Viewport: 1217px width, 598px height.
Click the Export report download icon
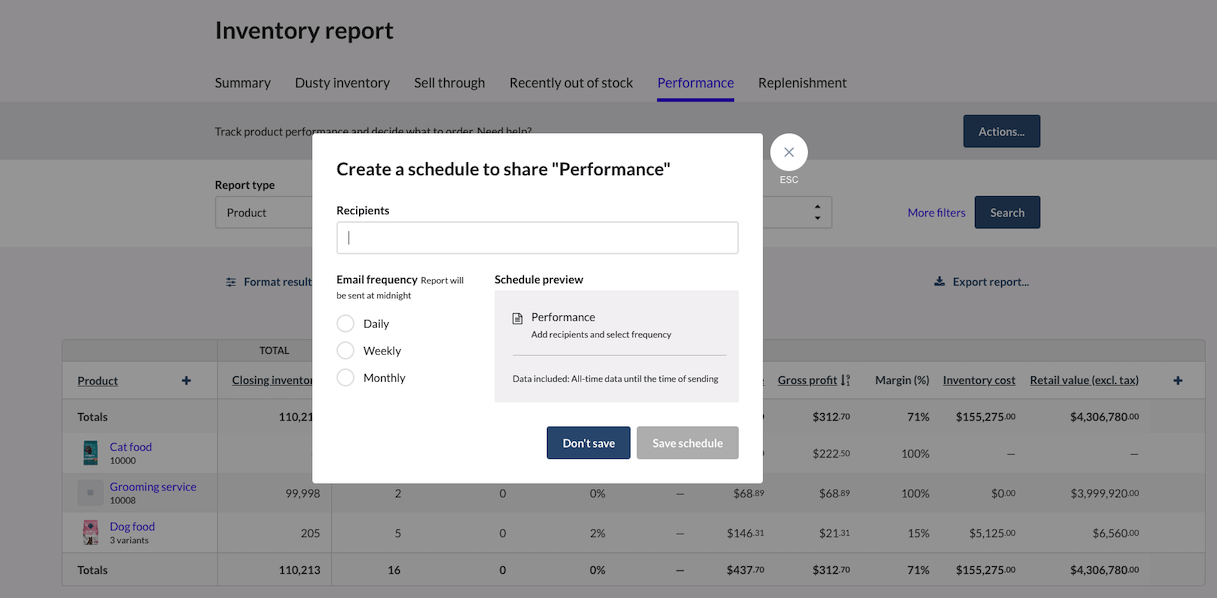(x=939, y=282)
